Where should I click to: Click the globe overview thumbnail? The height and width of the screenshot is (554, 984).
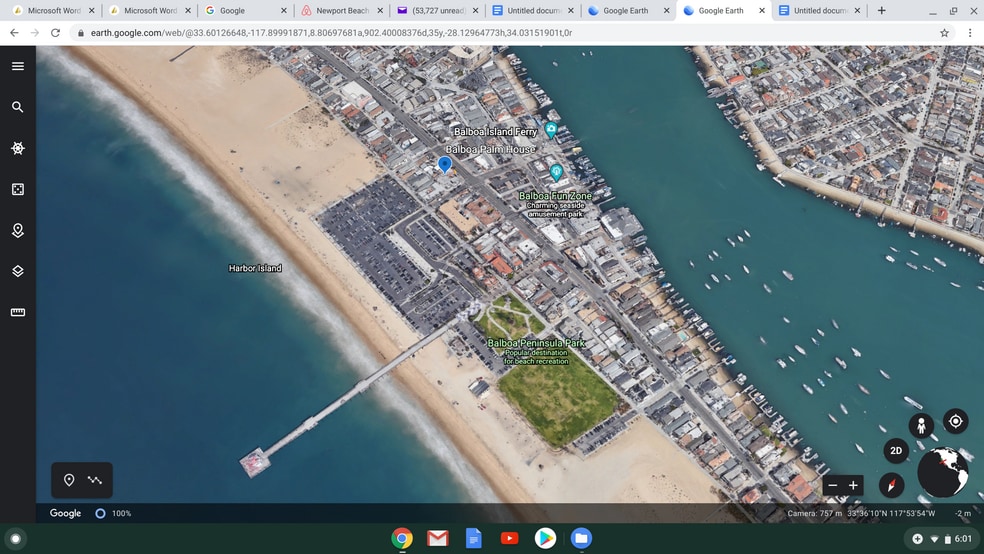942,472
